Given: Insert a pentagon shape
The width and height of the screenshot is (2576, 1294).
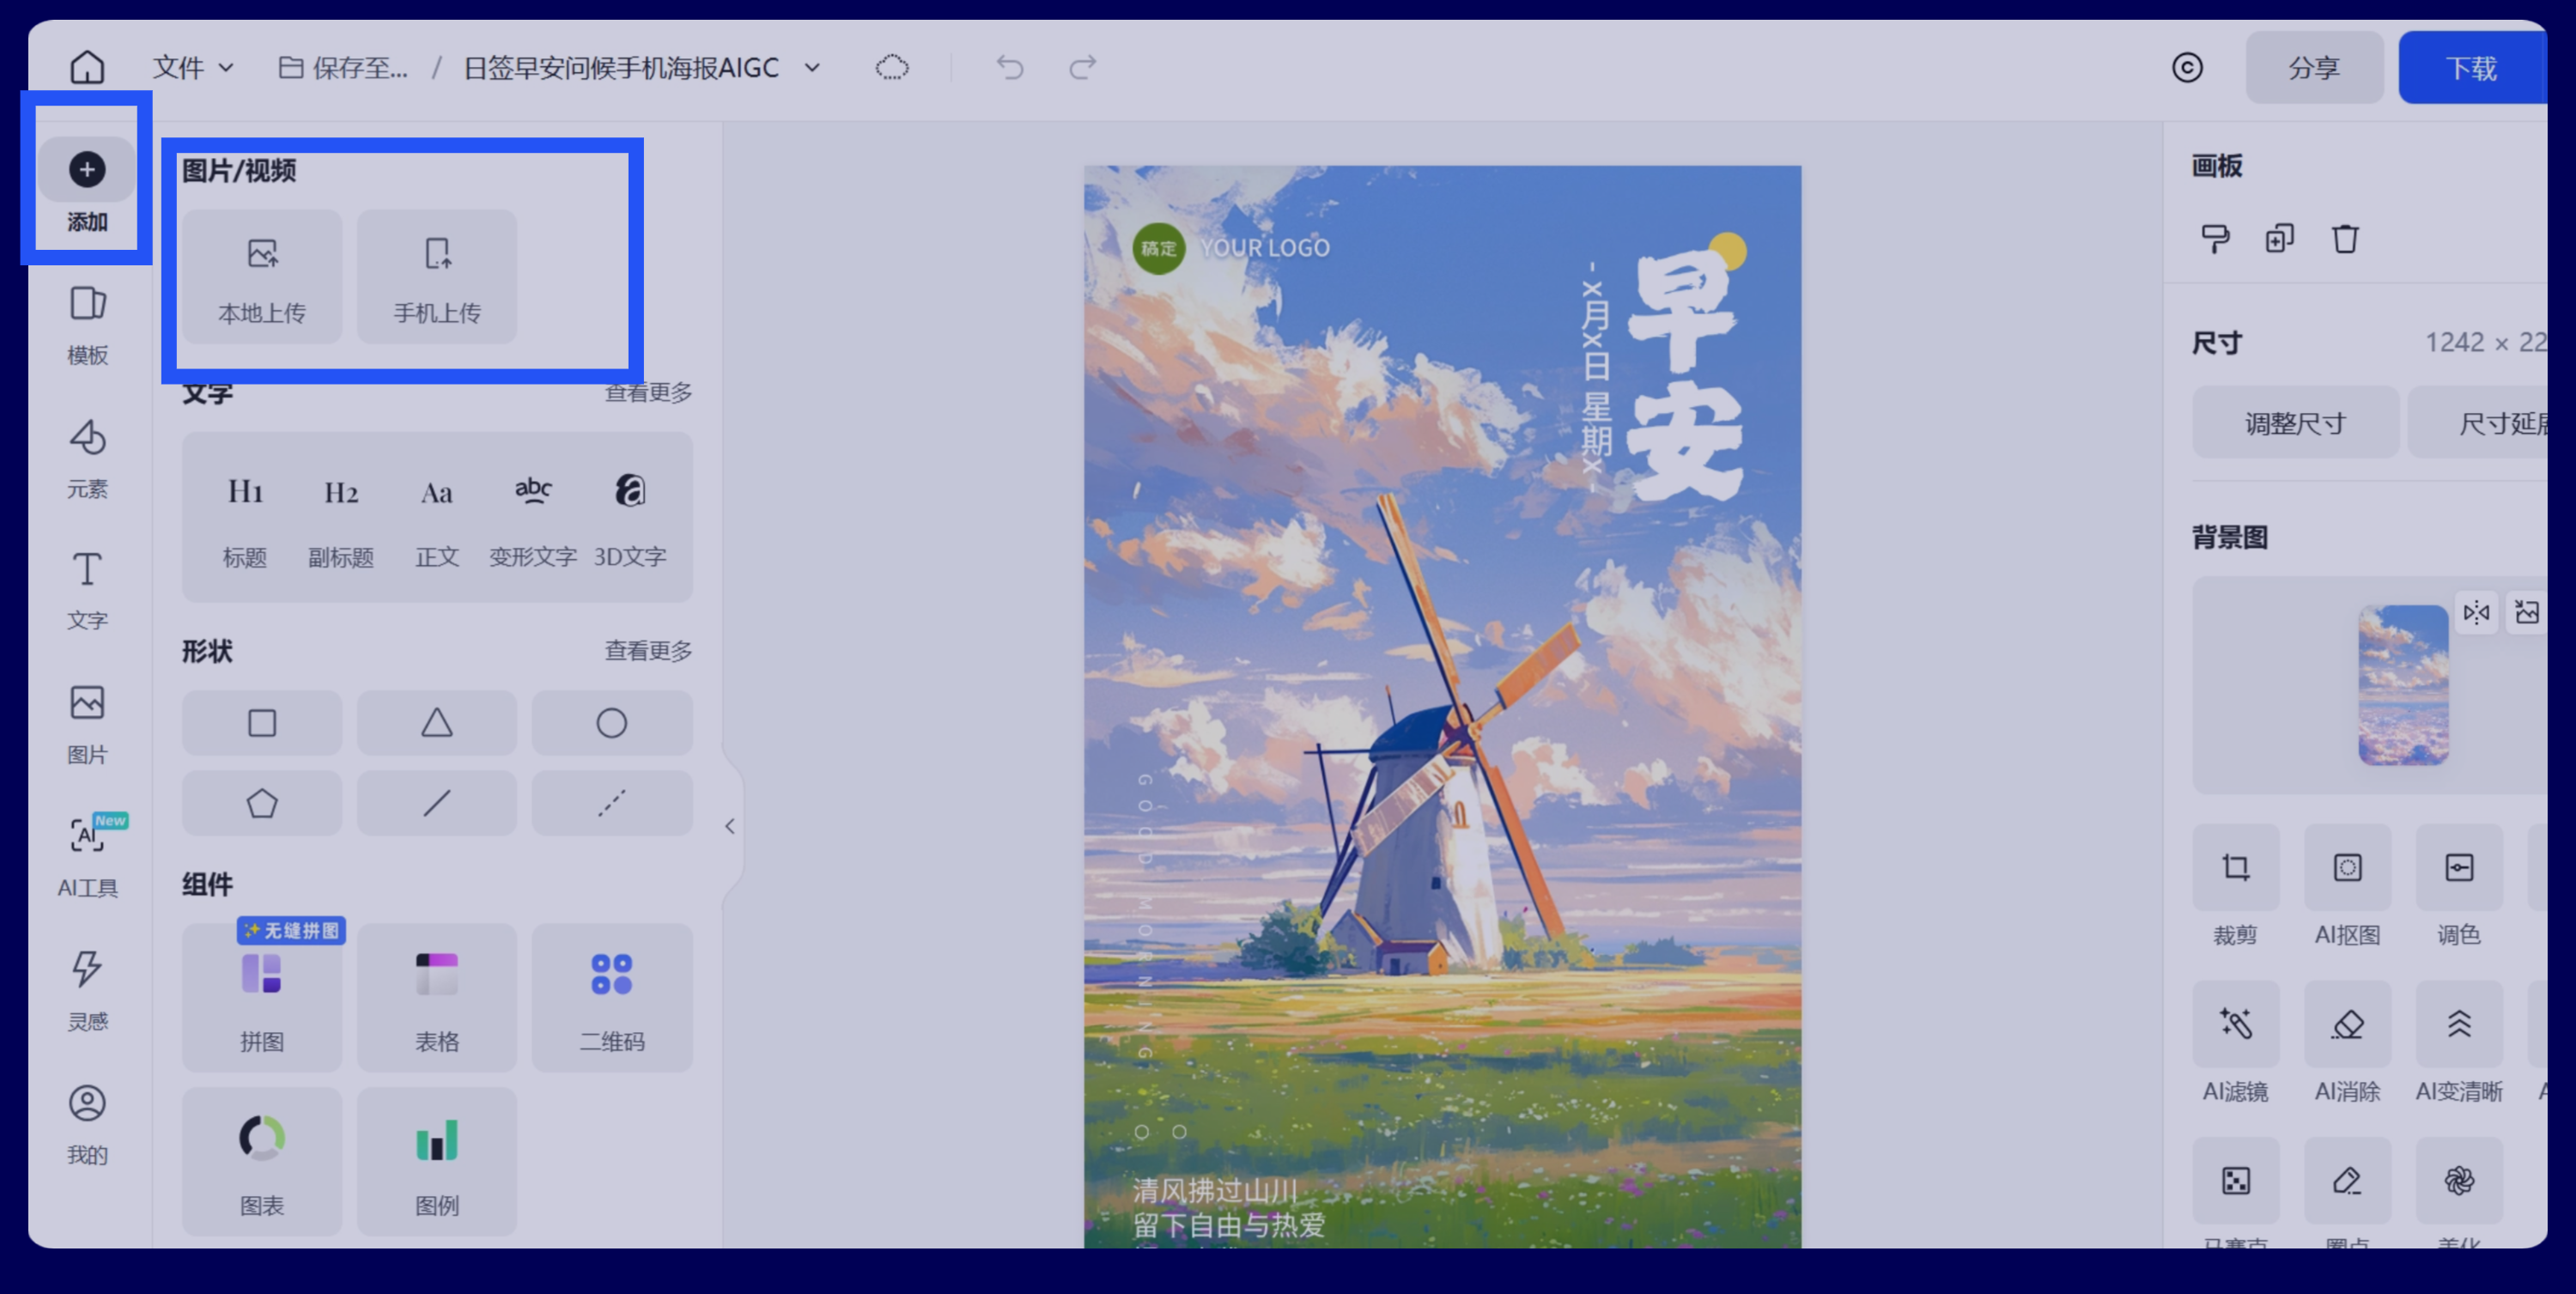Looking at the screenshot, I should 262,803.
